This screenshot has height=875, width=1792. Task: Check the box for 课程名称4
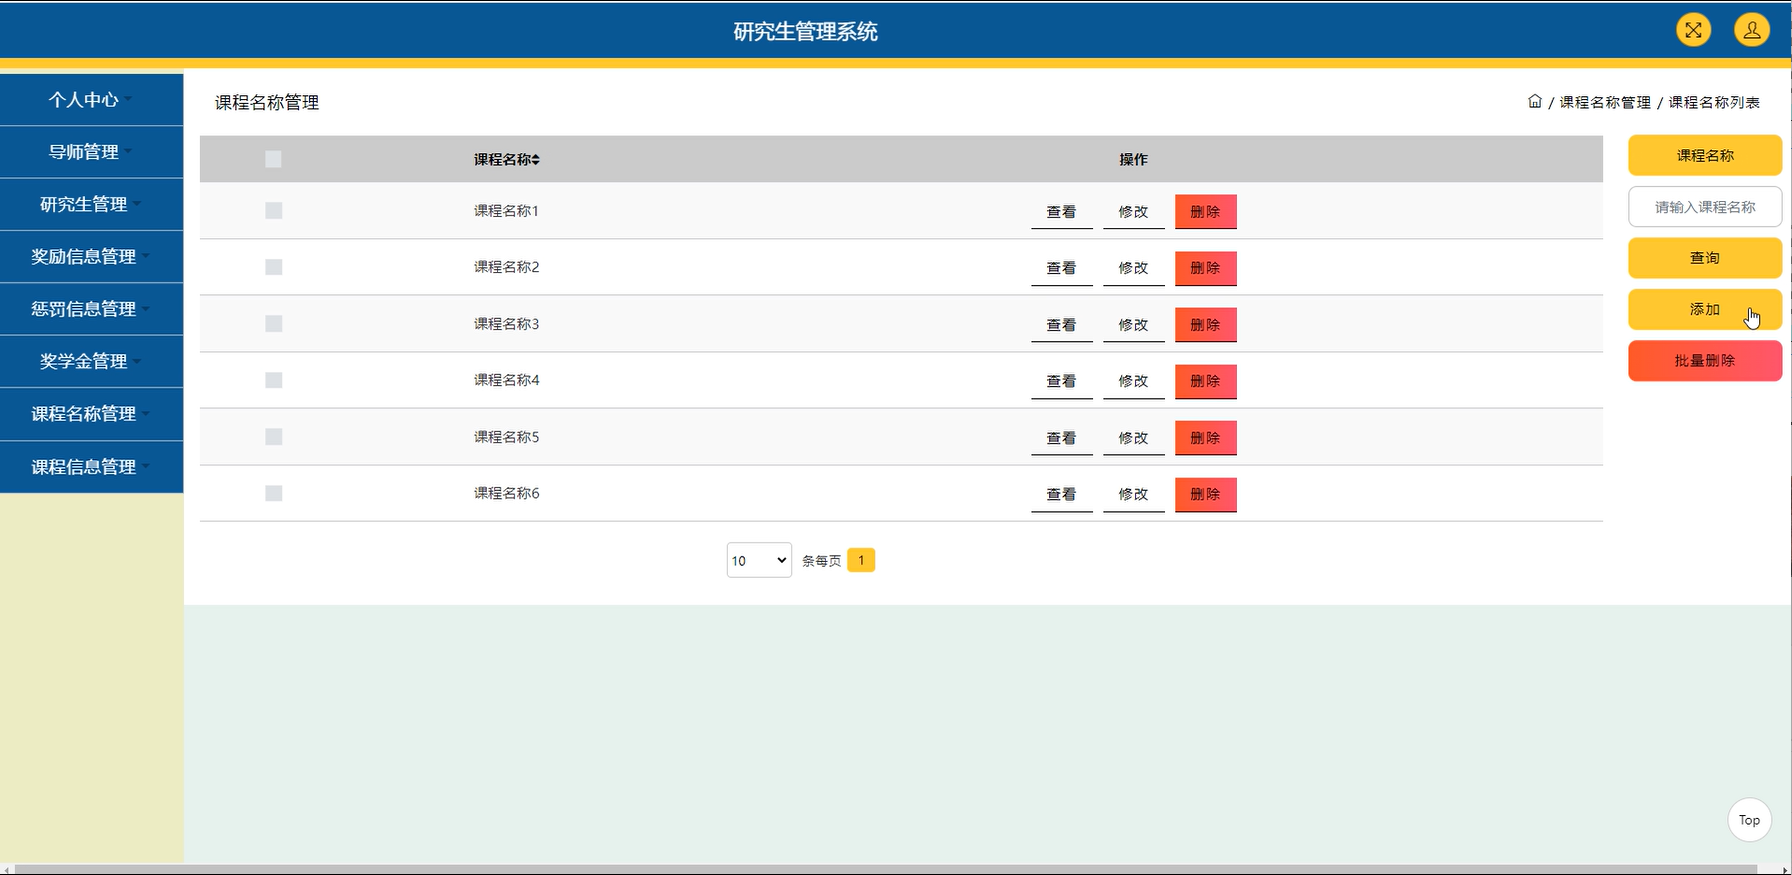coord(273,380)
